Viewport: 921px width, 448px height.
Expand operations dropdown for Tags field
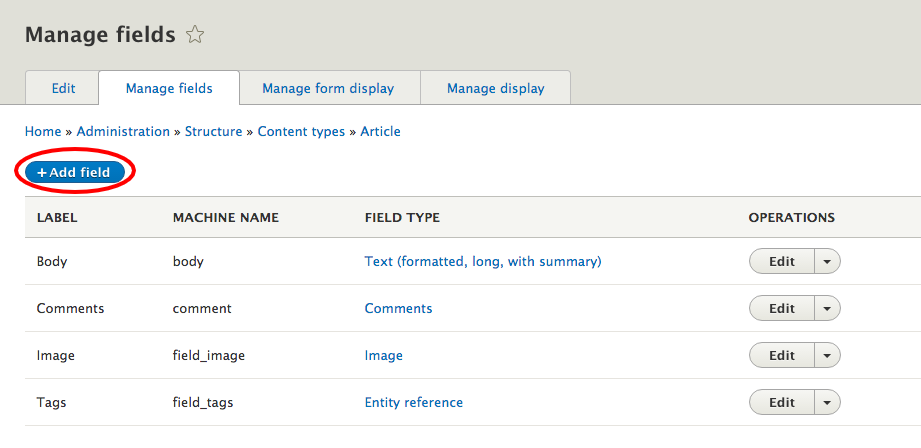[827, 402]
